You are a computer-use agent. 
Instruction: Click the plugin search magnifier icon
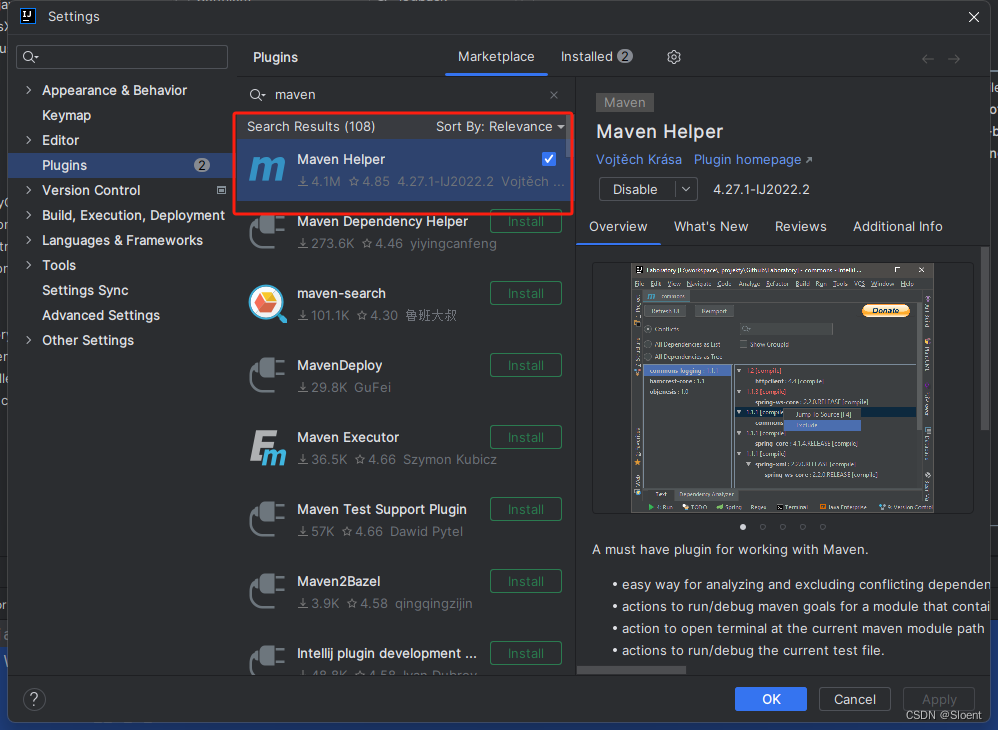257,95
